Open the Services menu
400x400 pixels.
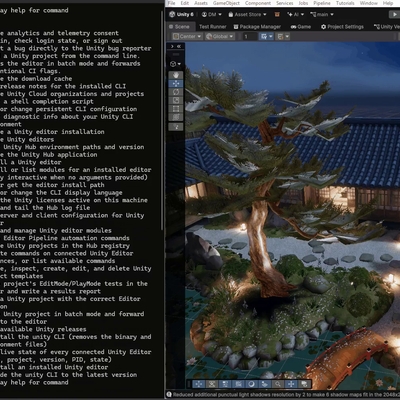point(285,3)
